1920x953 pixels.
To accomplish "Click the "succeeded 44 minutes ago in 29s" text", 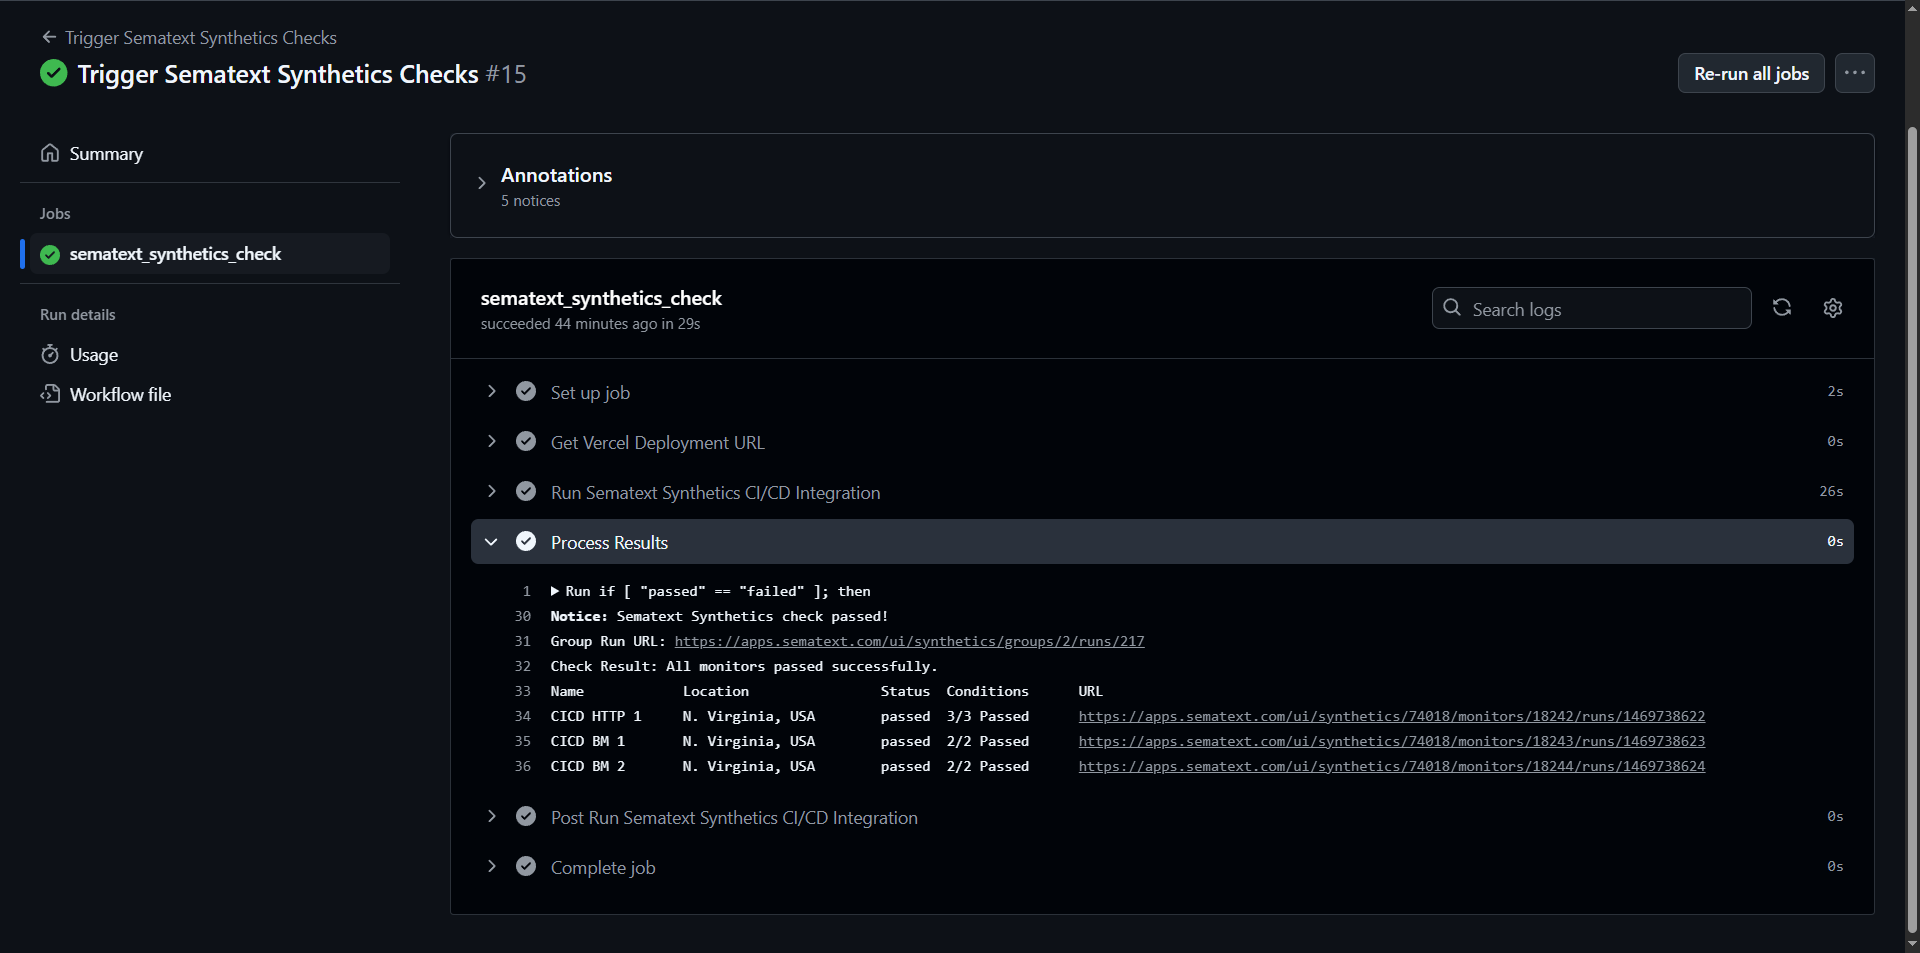I will tap(590, 324).
